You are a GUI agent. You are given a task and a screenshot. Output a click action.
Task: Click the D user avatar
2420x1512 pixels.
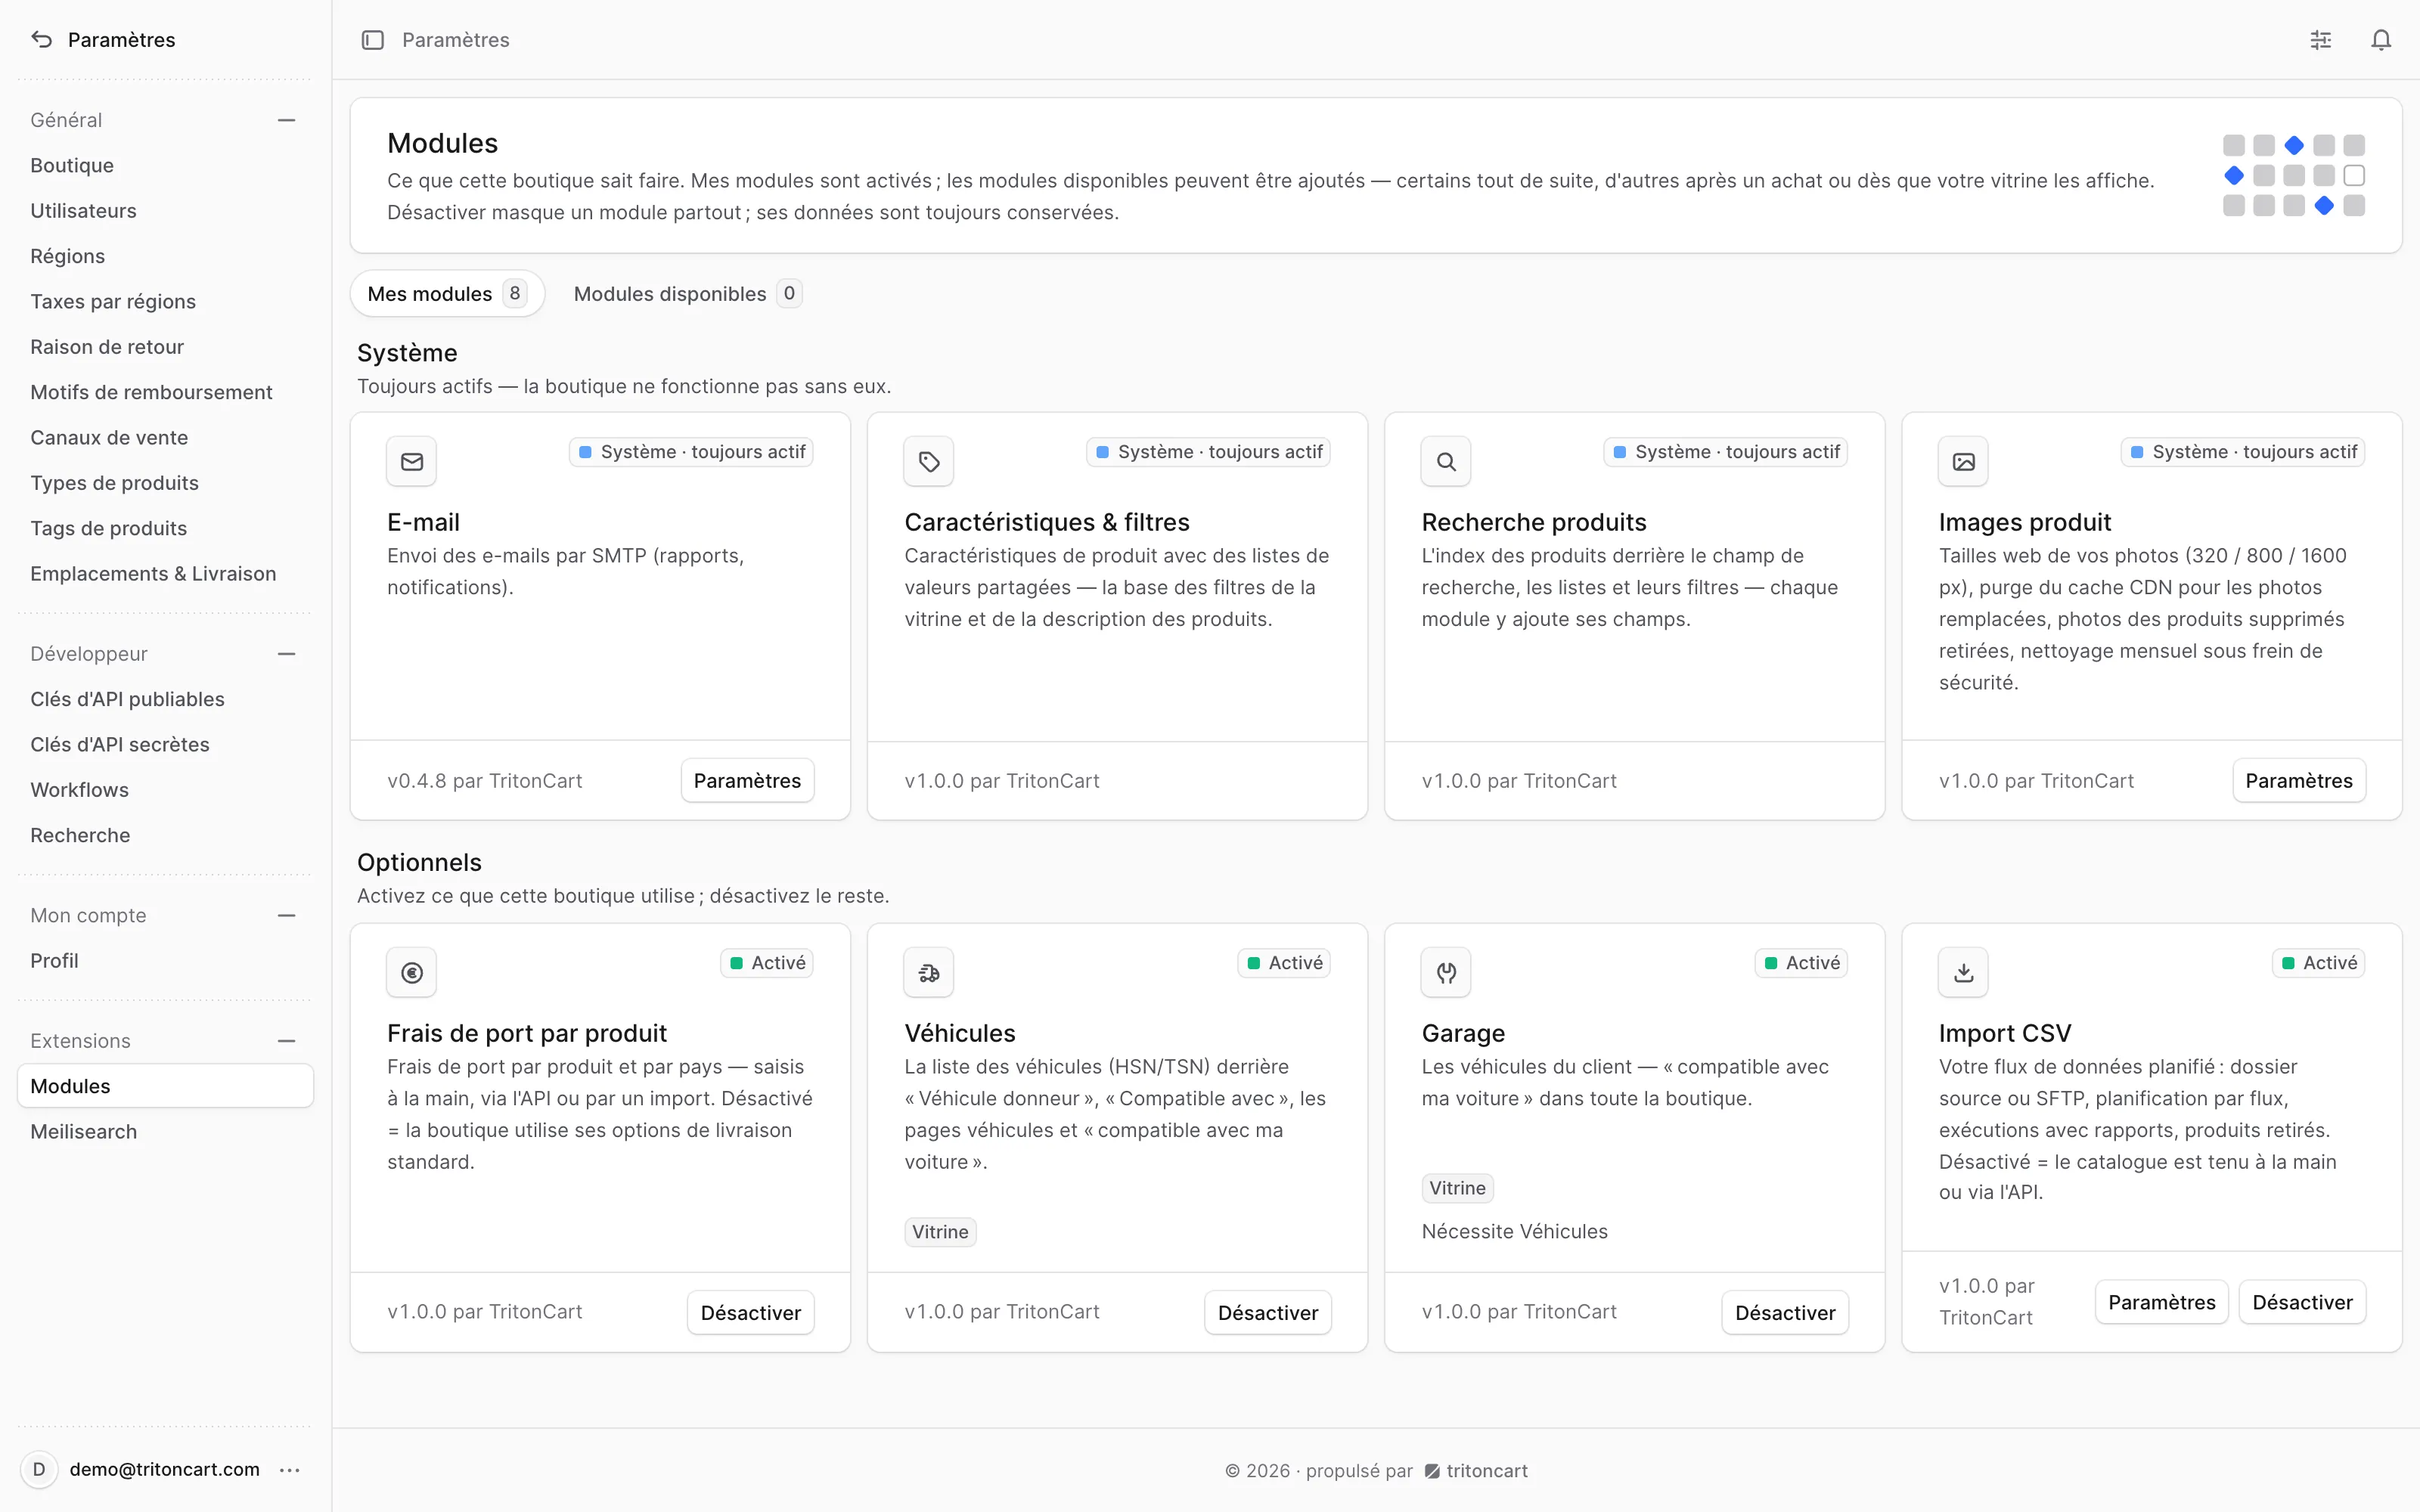pos(39,1469)
